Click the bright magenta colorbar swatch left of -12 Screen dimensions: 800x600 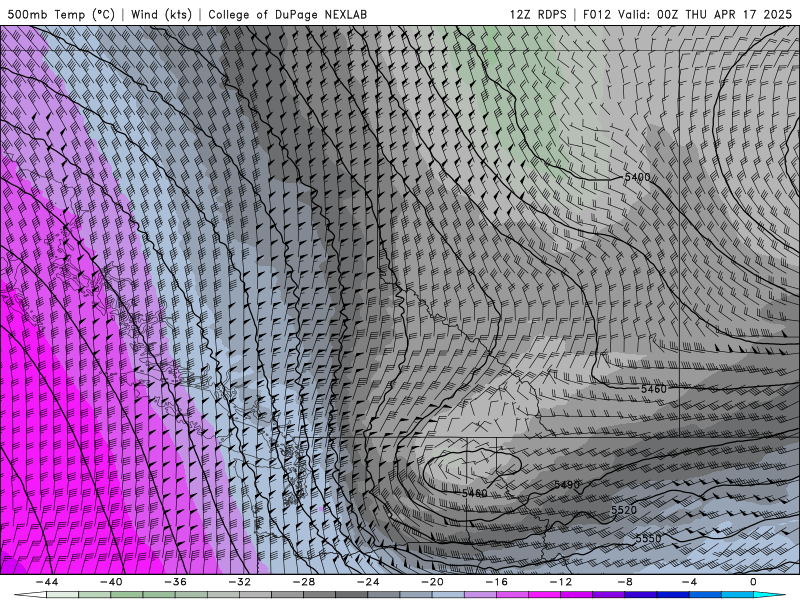pos(544,595)
